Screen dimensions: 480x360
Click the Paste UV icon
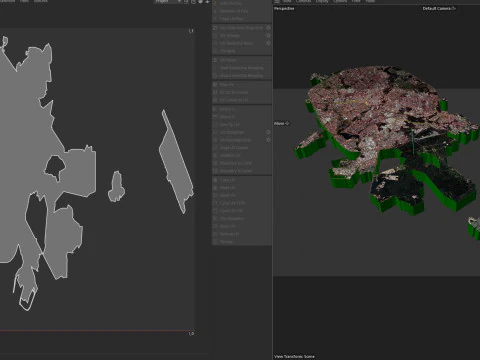click(x=215, y=187)
